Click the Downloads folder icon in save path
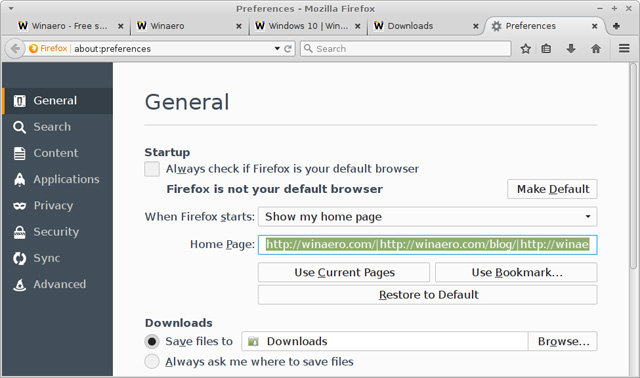Screen dimensions: 640x378 pyautogui.click(x=253, y=341)
